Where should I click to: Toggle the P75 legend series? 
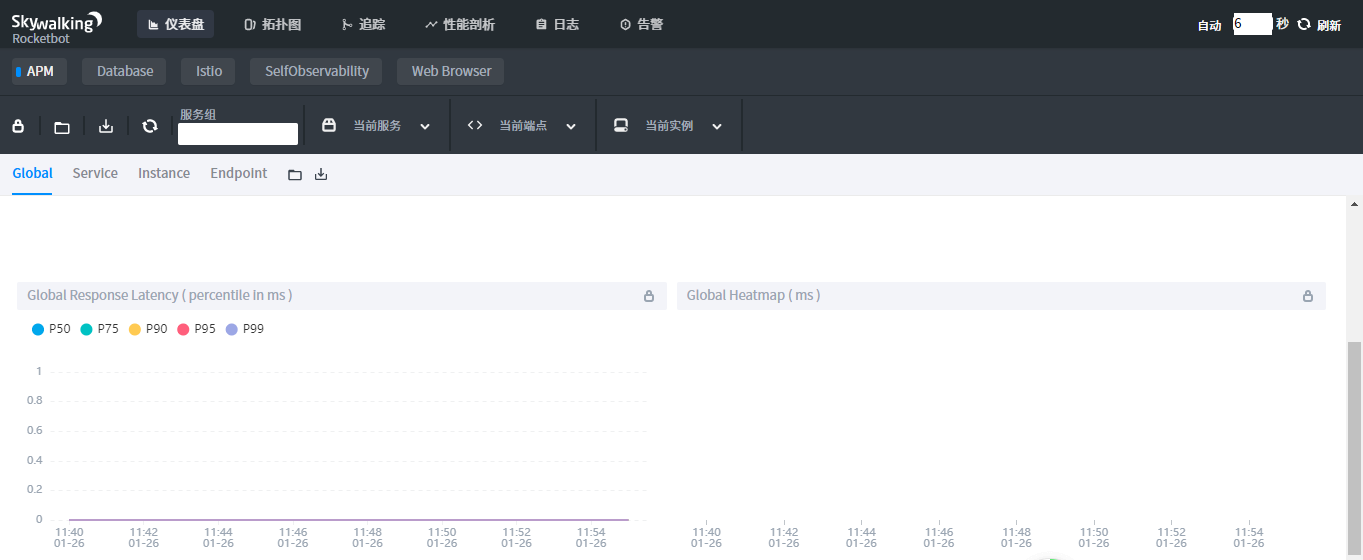tap(100, 329)
